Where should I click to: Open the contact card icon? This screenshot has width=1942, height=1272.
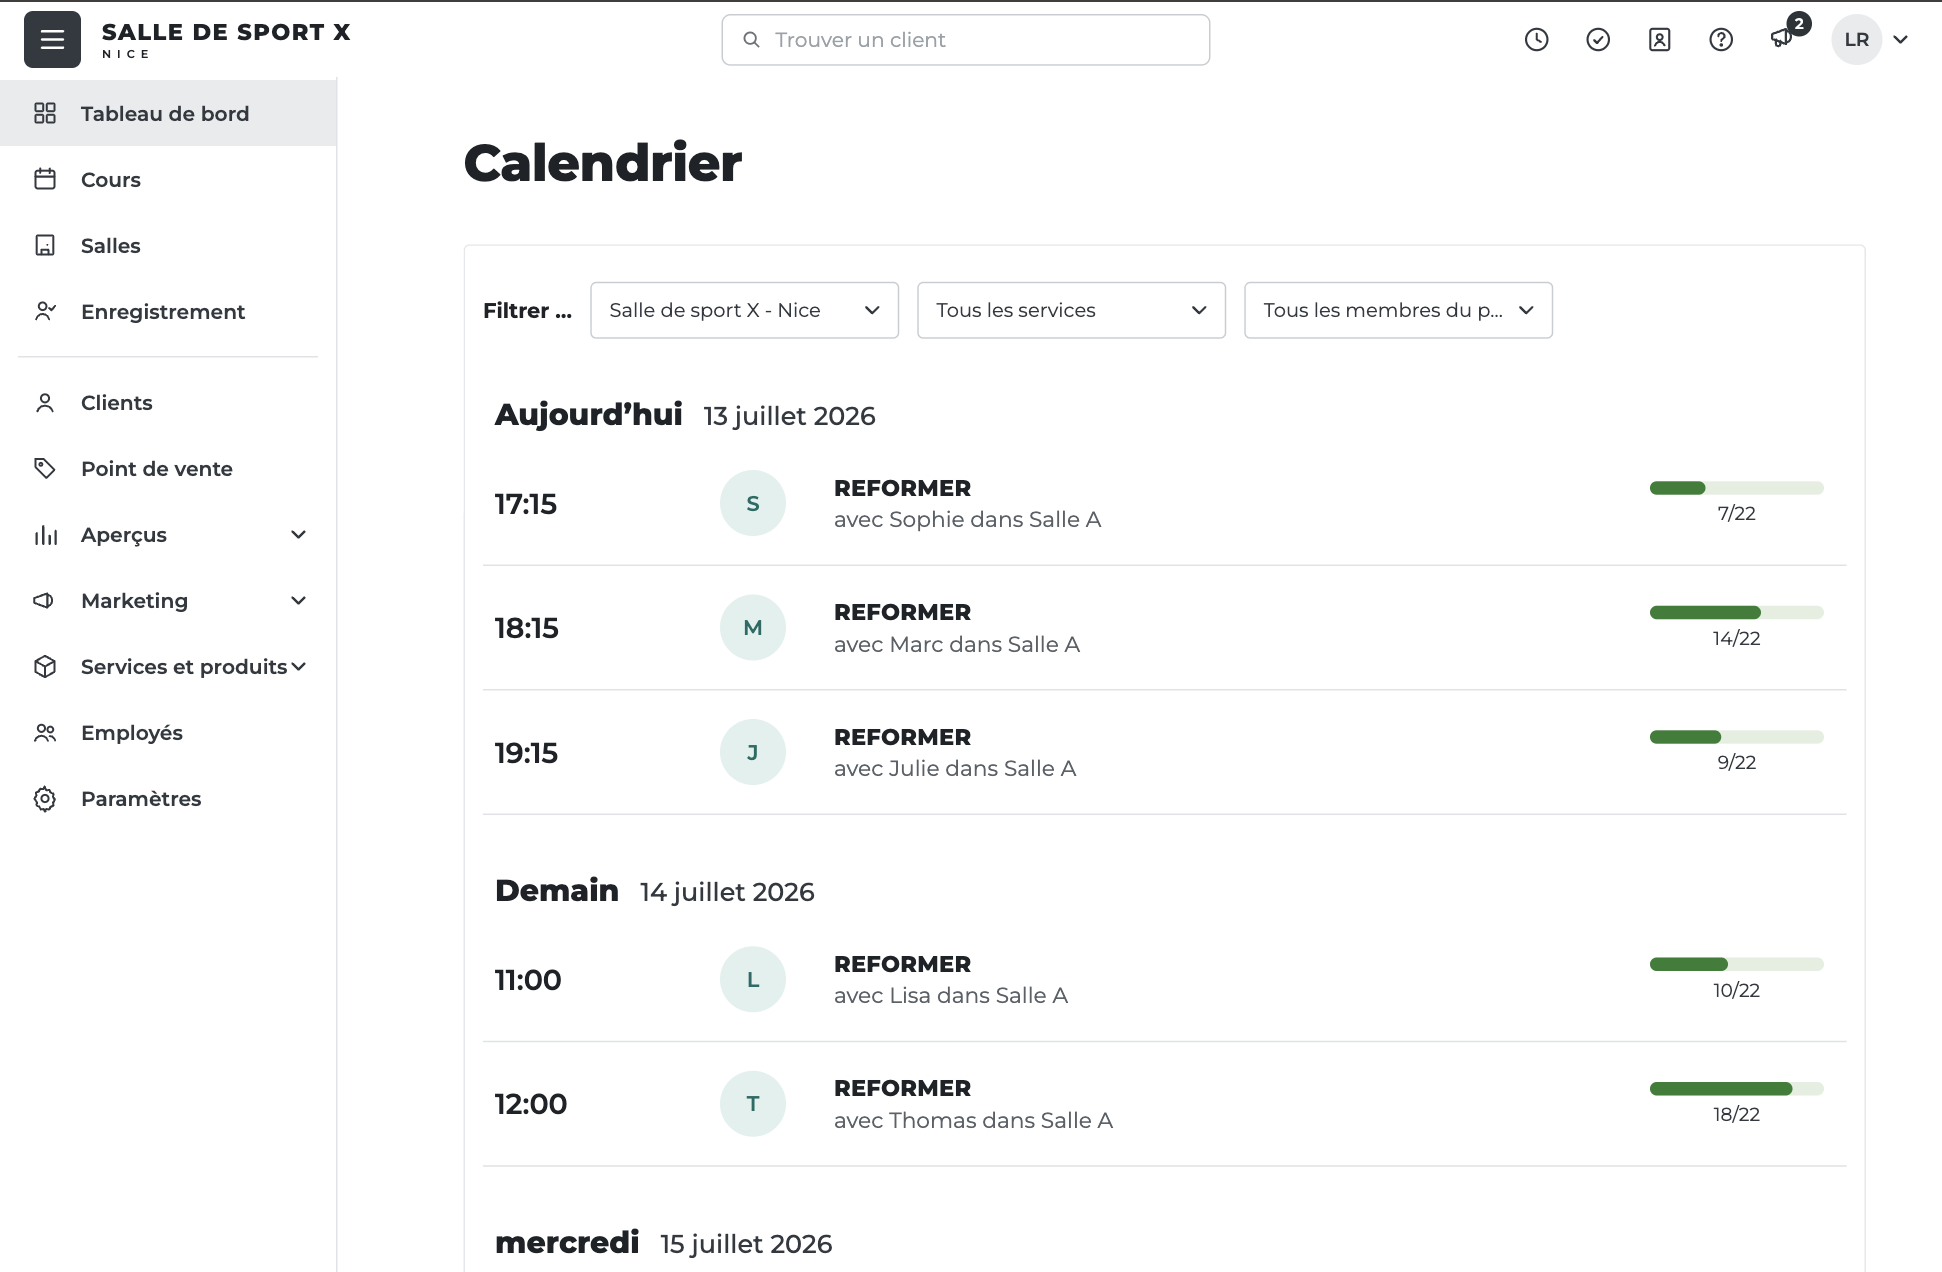(1660, 40)
